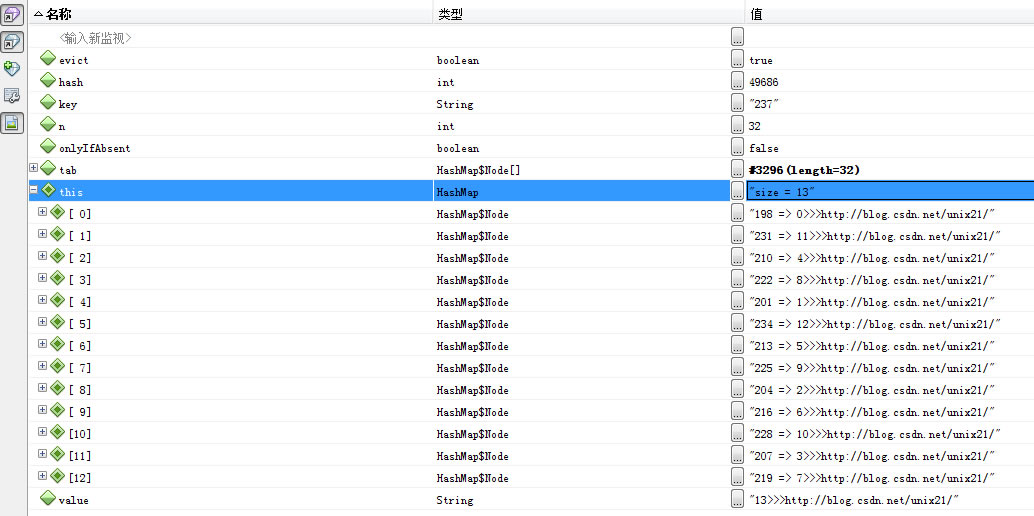The height and width of the screenshot is (516, 1034).
Task: Expand node [ 1]
Action: [43, 234]
